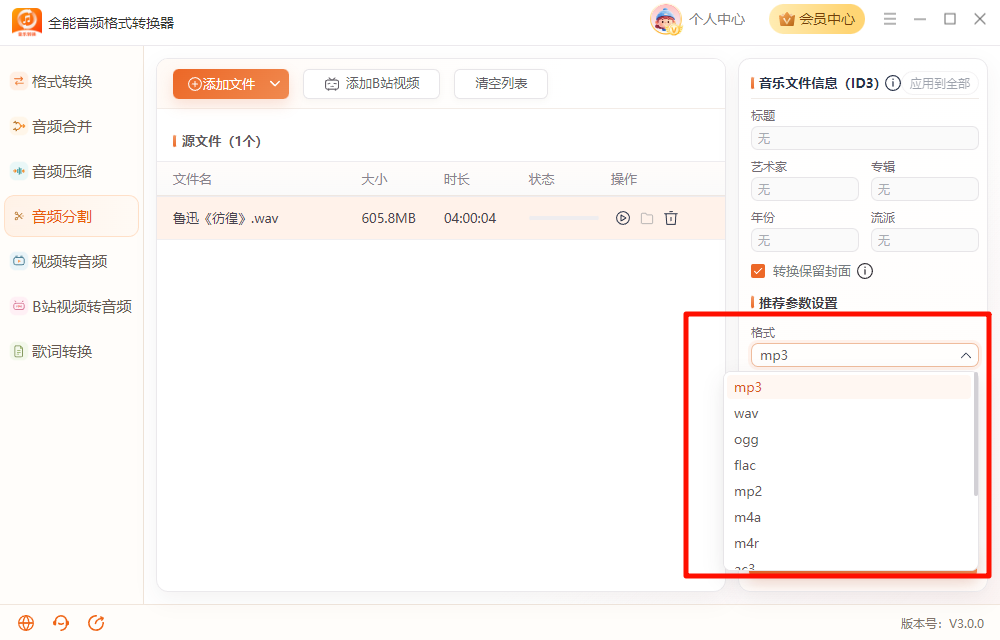Image resolution: width=1000 pixels, height=640 pixels.
Task: Click the format dropdown list scrollbar
Action: coord(975,434)
